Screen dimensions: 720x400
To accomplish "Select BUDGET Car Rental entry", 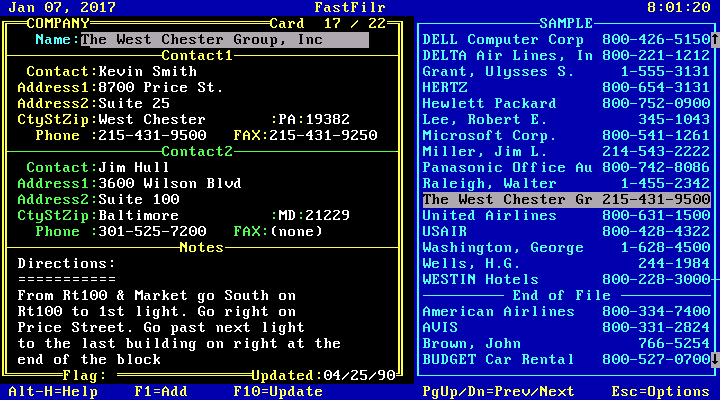I will 566,359.
